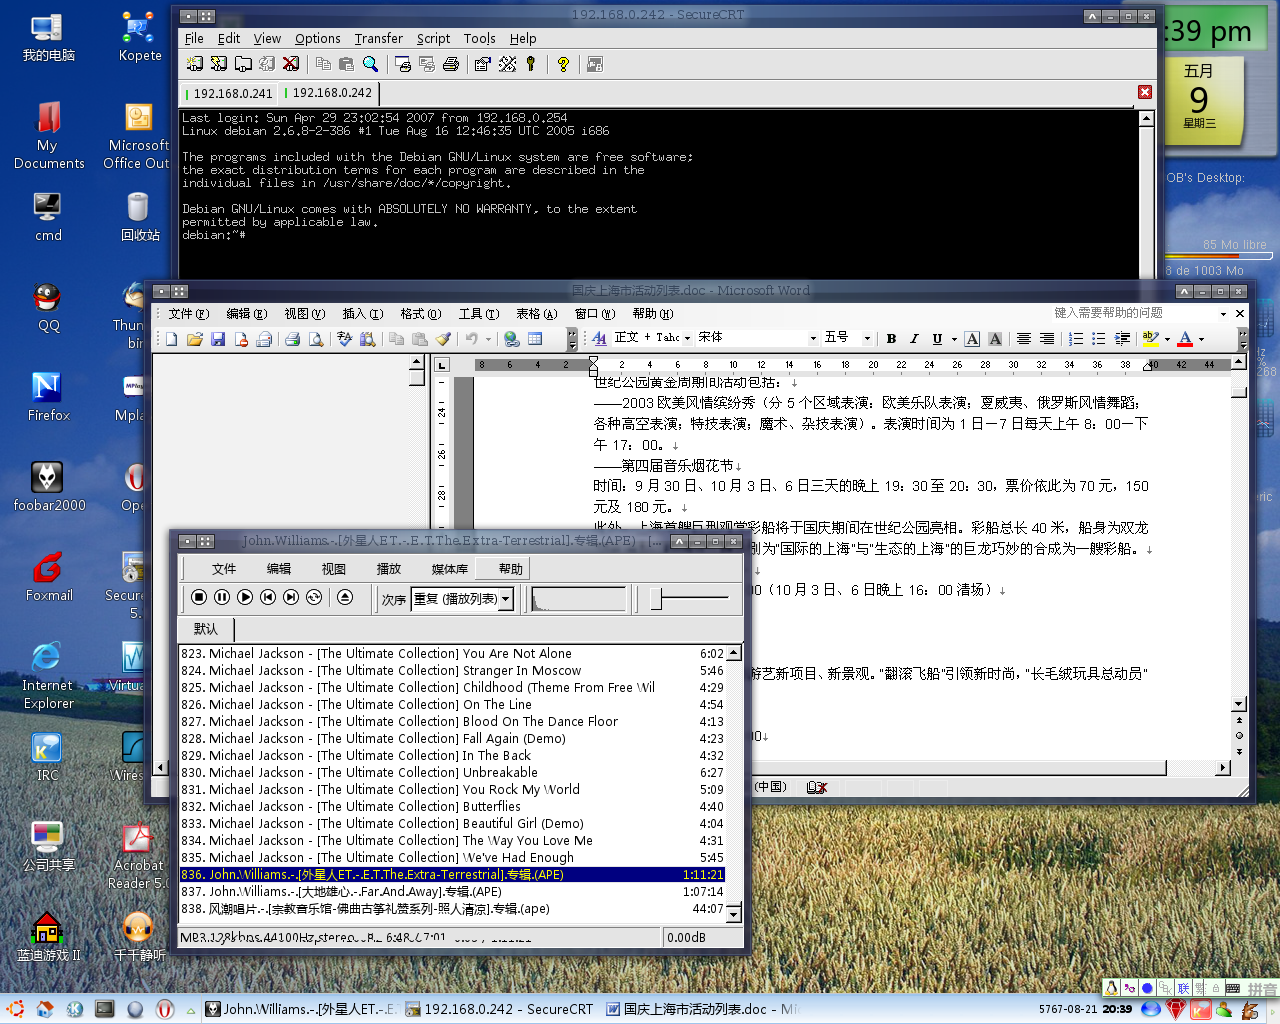1280x1024 pixels.
Task: Toggle character shading A in Word
Action: [995, 339]
